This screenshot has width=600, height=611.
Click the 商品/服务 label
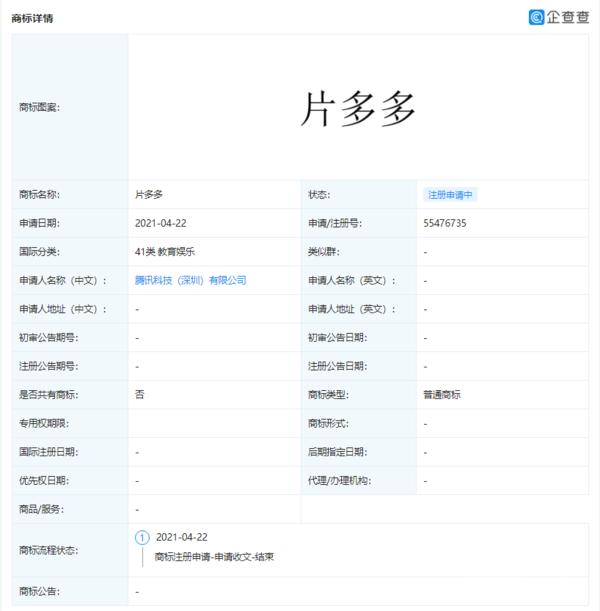click(41, 509)
